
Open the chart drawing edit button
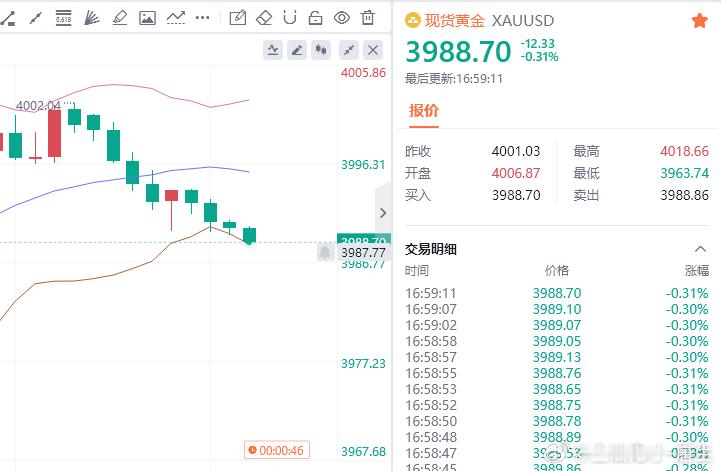[x=297, y=50]
